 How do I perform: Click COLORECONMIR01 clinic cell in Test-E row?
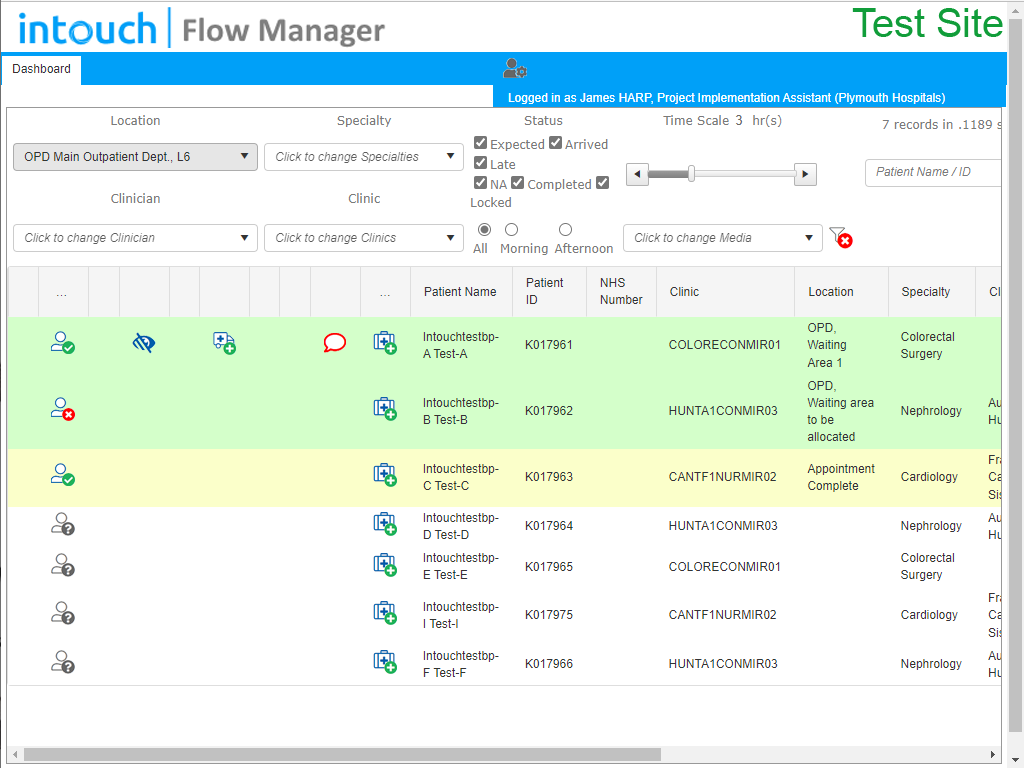pyautogui.click(x=724, y=567)
